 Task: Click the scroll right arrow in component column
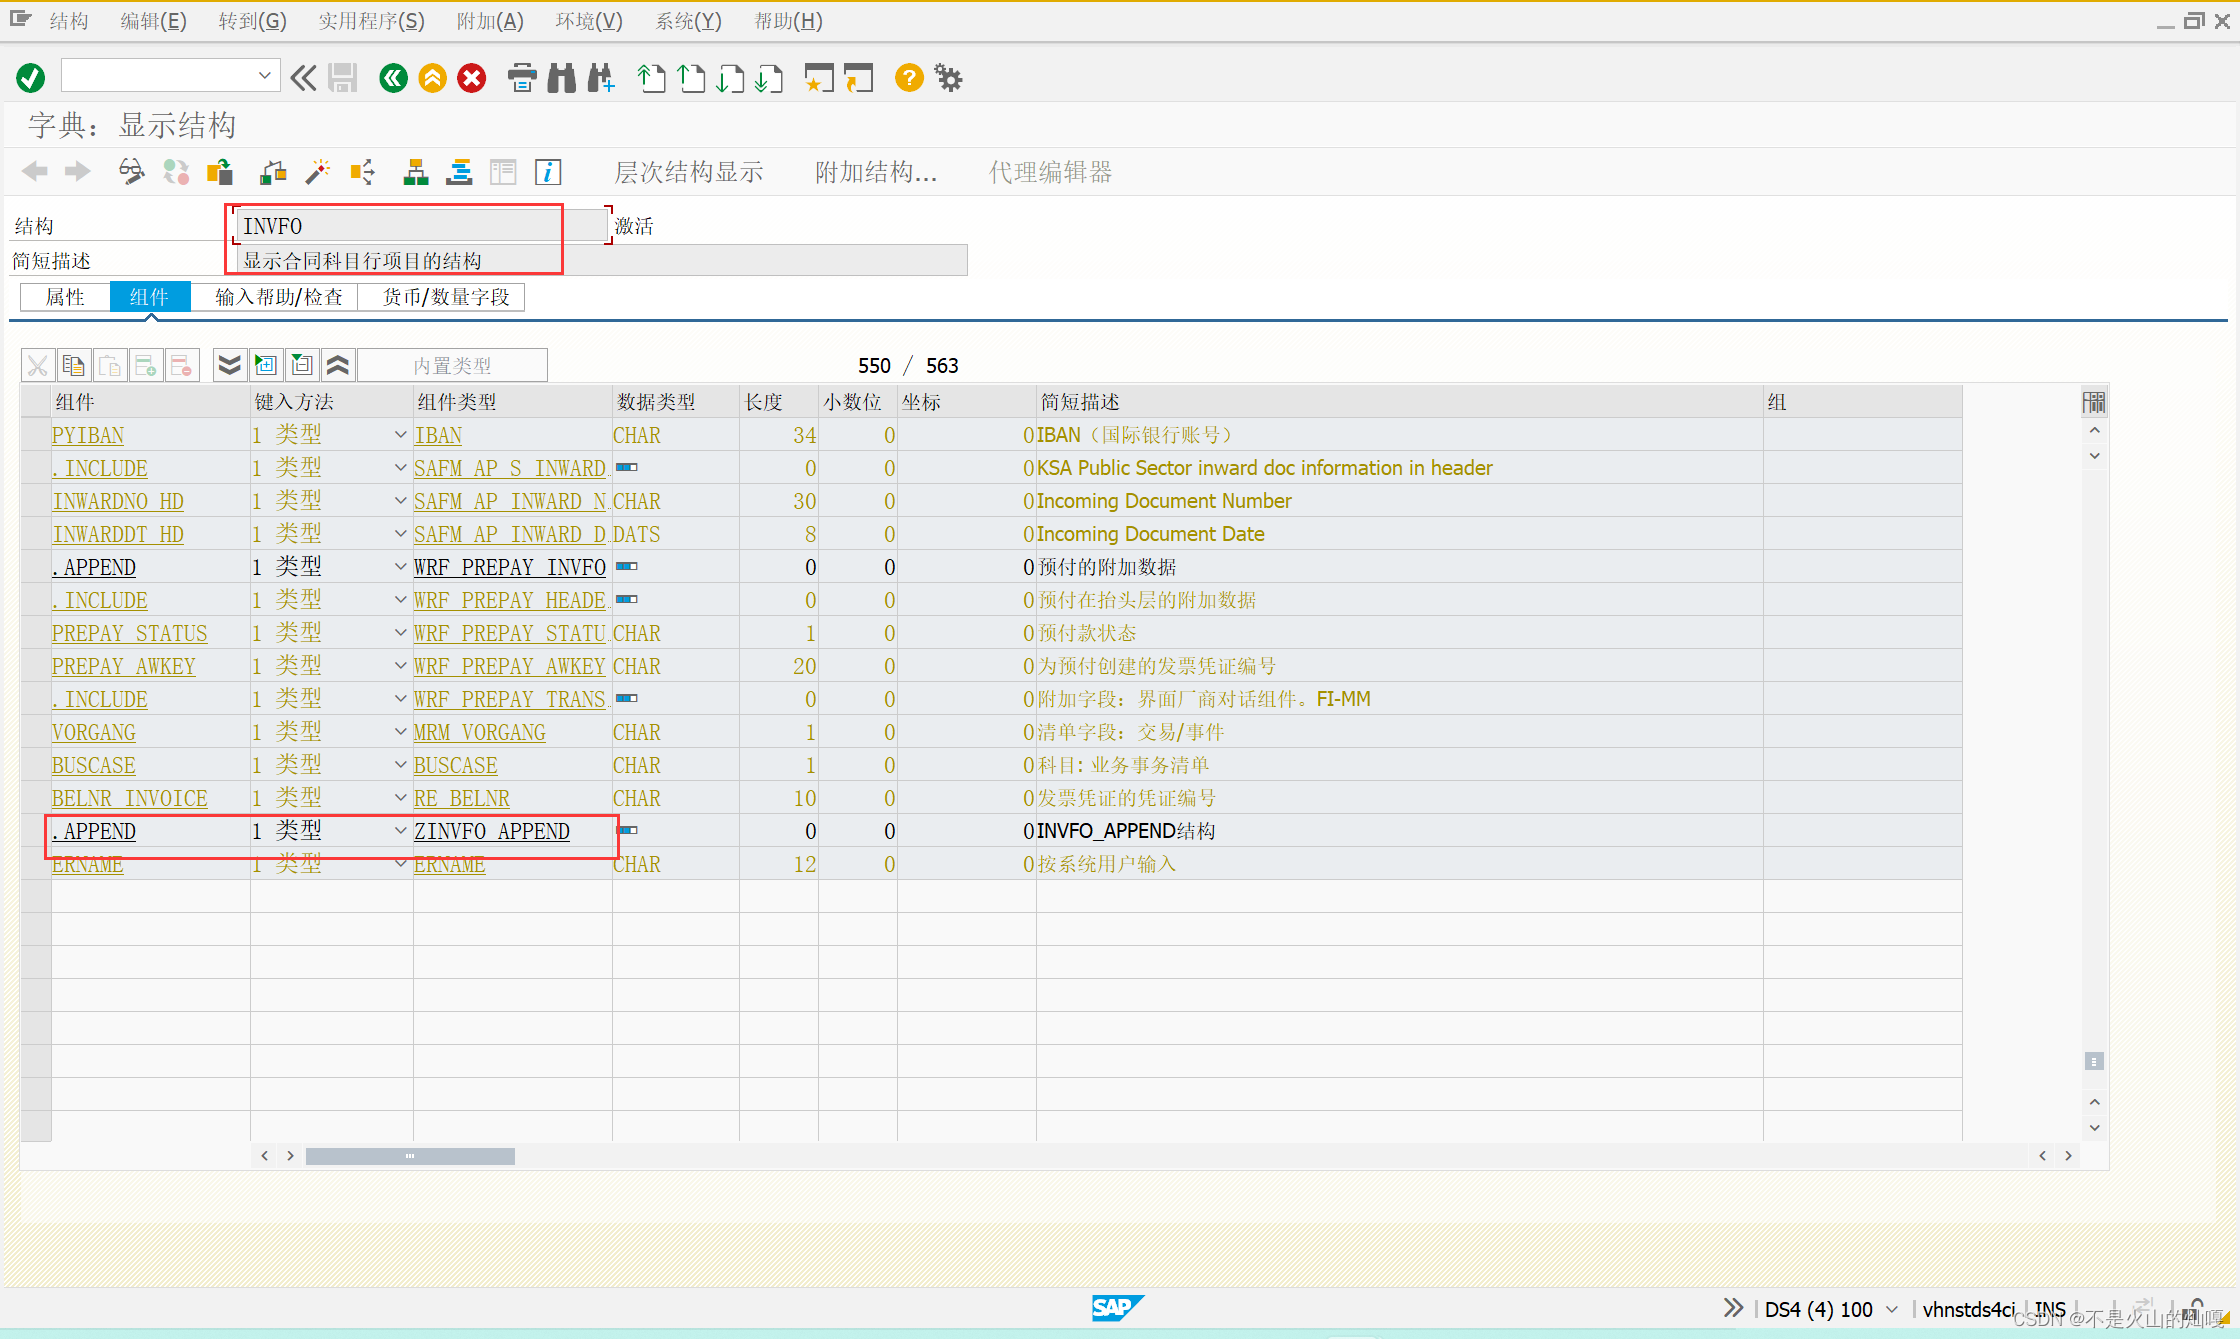tap(290, 1156)
